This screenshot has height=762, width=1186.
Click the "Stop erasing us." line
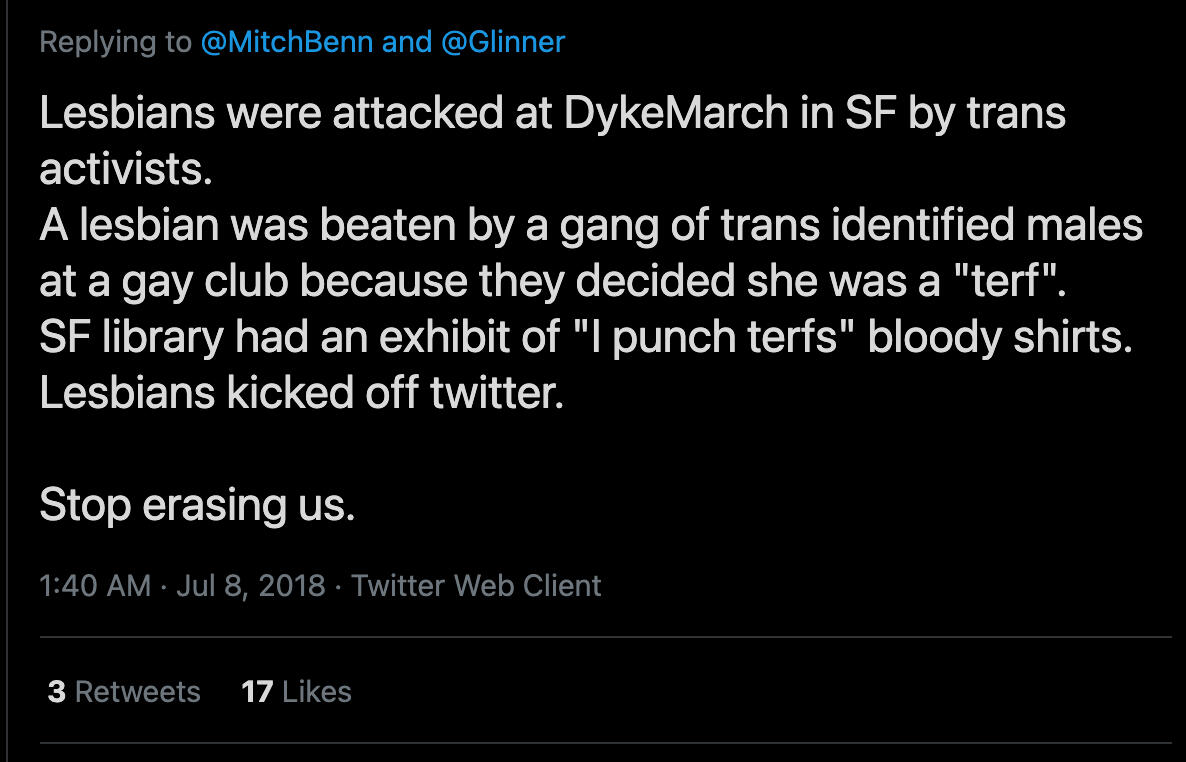pos(197,506)
